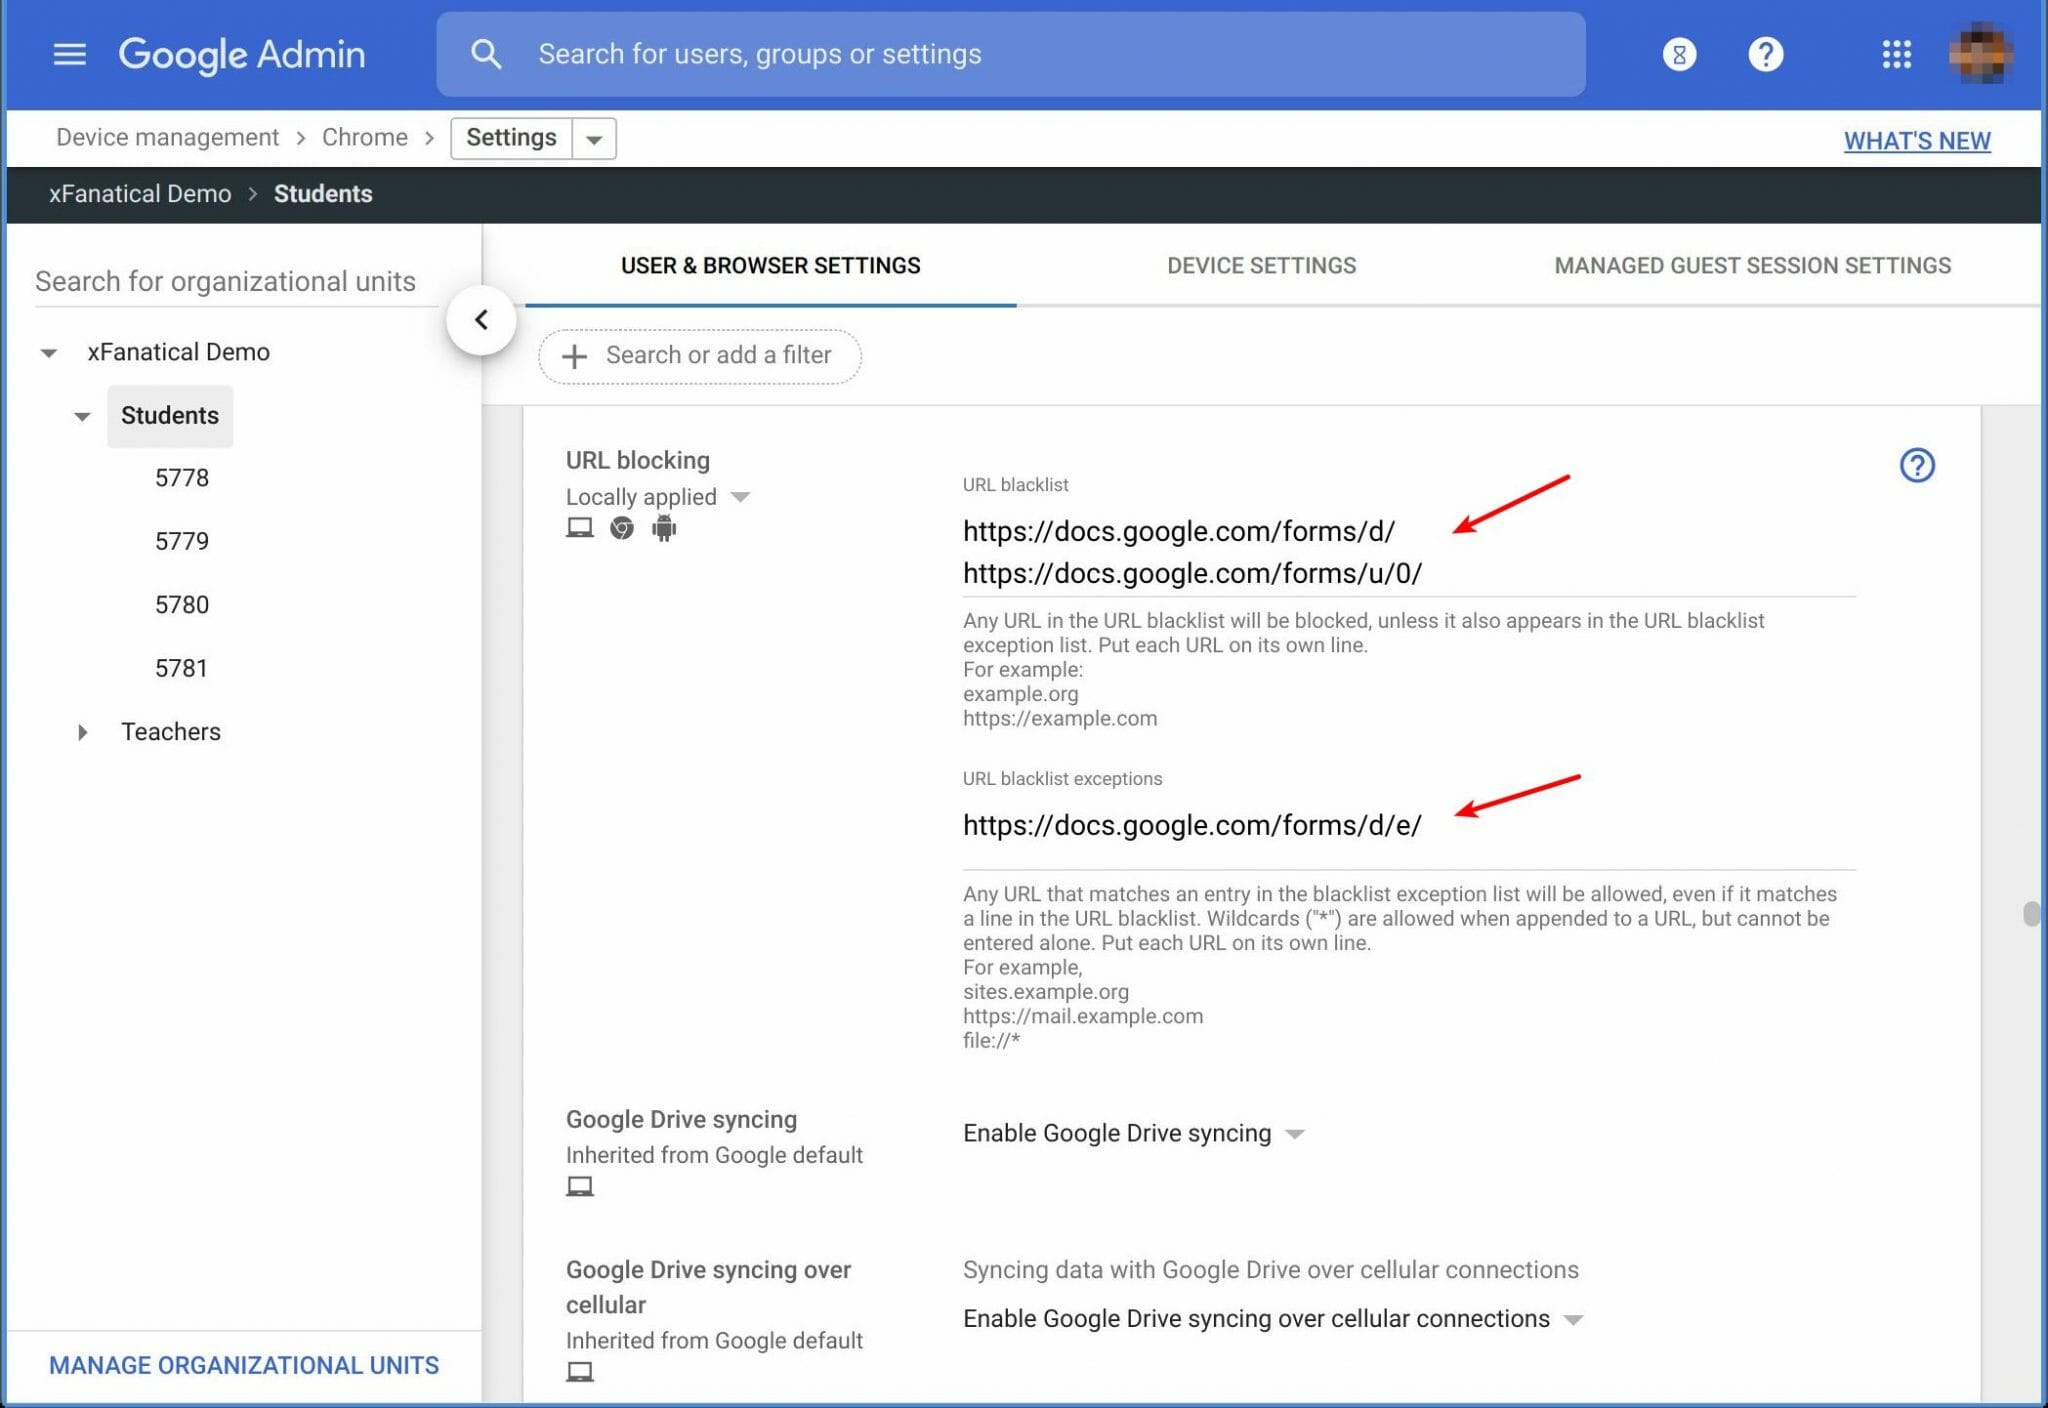The height and width of the screenshot is (1408, 2048).
Task: Click Search or add a filter box
Action: click(699, 356)
